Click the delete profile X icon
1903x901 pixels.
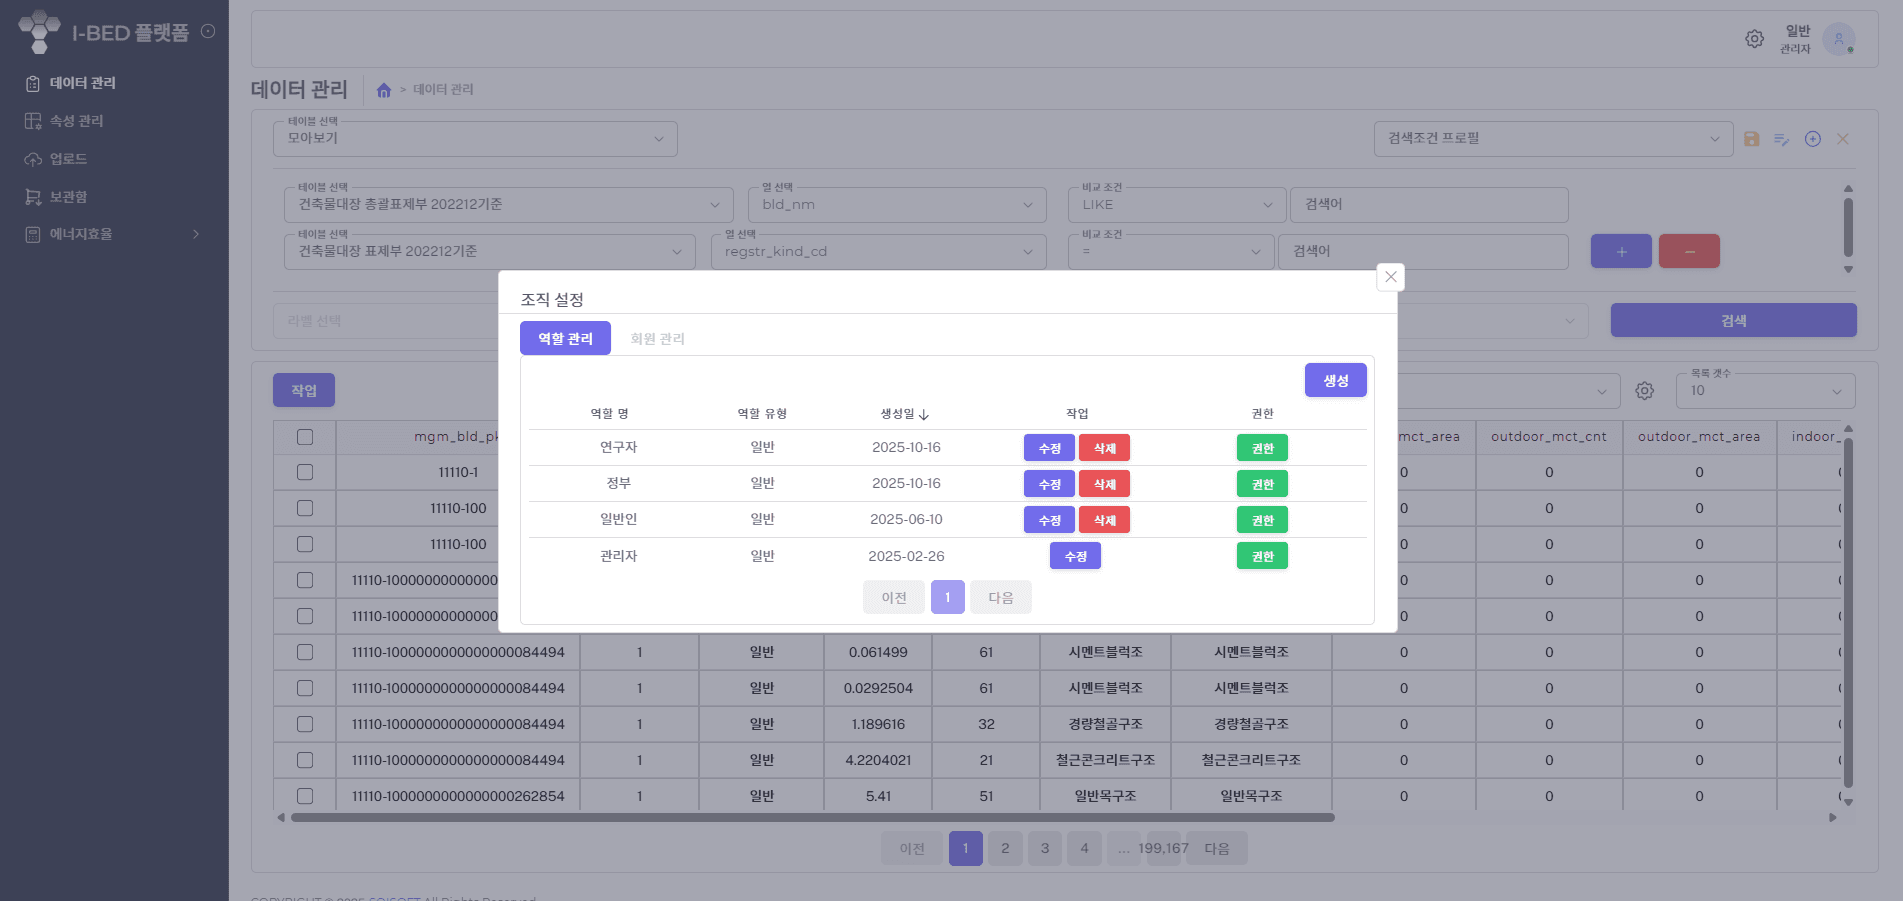(1842, 139)
